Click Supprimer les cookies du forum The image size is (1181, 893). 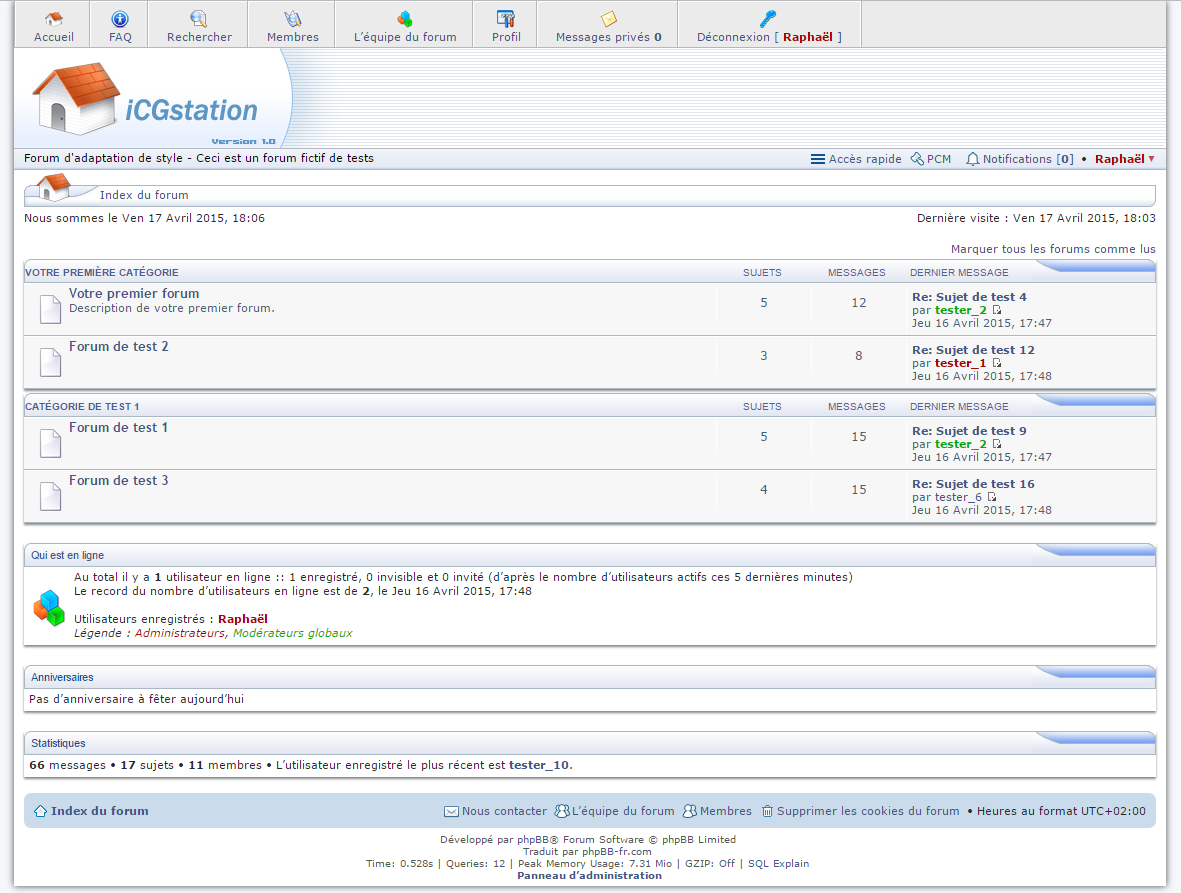[867, 811]
